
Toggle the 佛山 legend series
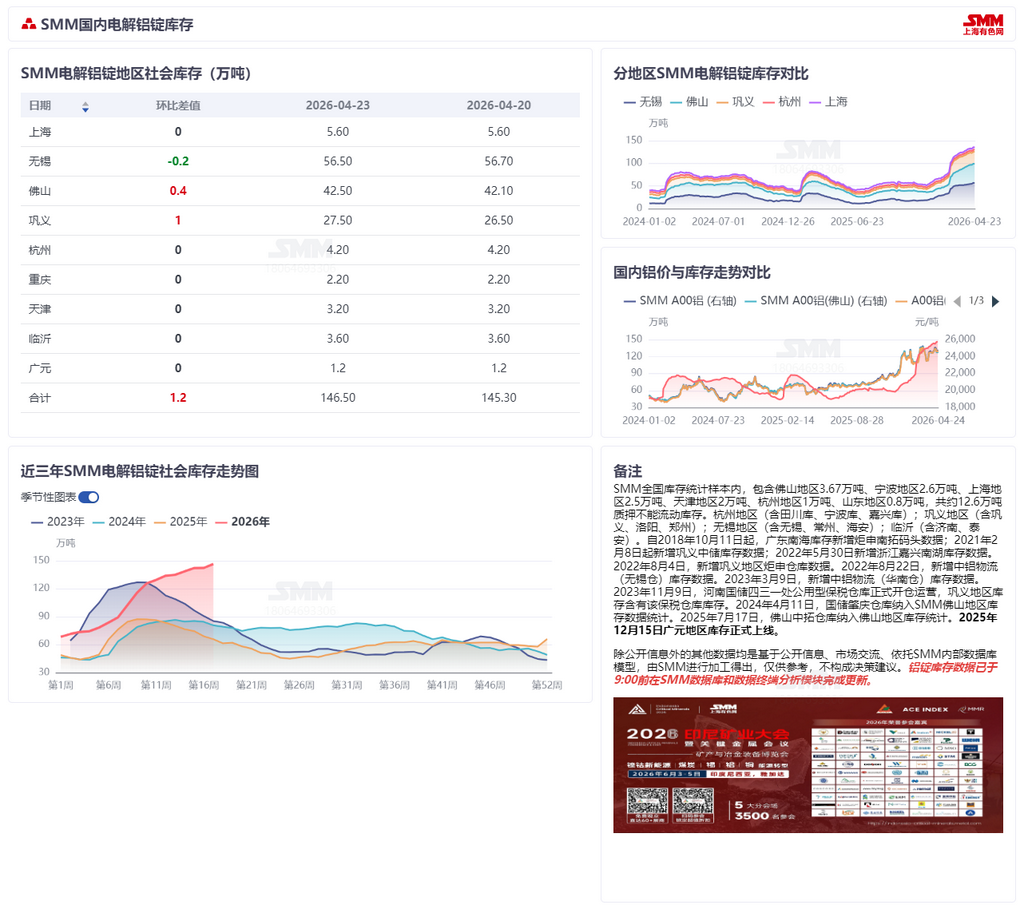click(689, 102)
